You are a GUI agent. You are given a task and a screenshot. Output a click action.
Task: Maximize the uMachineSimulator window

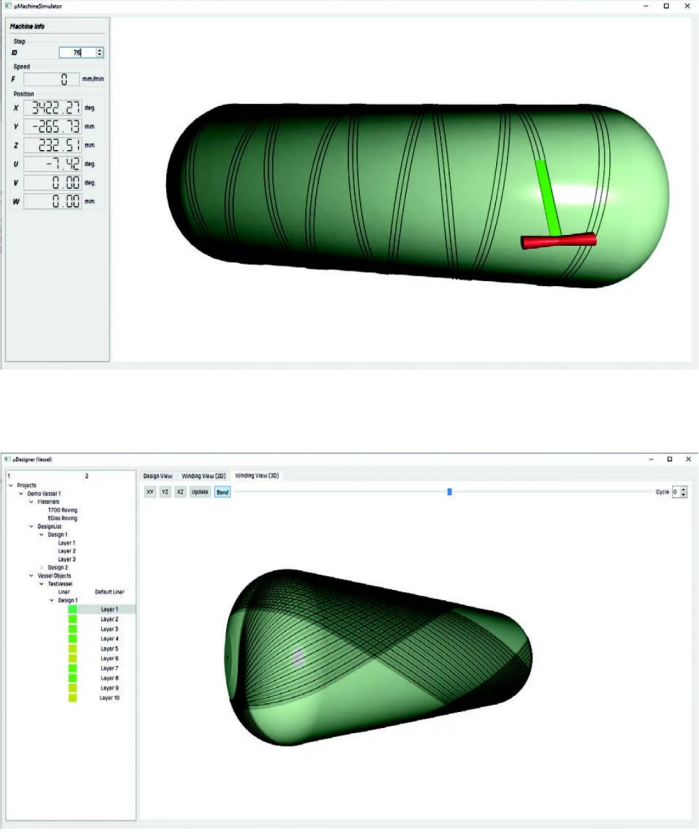(x=667, y=6)
